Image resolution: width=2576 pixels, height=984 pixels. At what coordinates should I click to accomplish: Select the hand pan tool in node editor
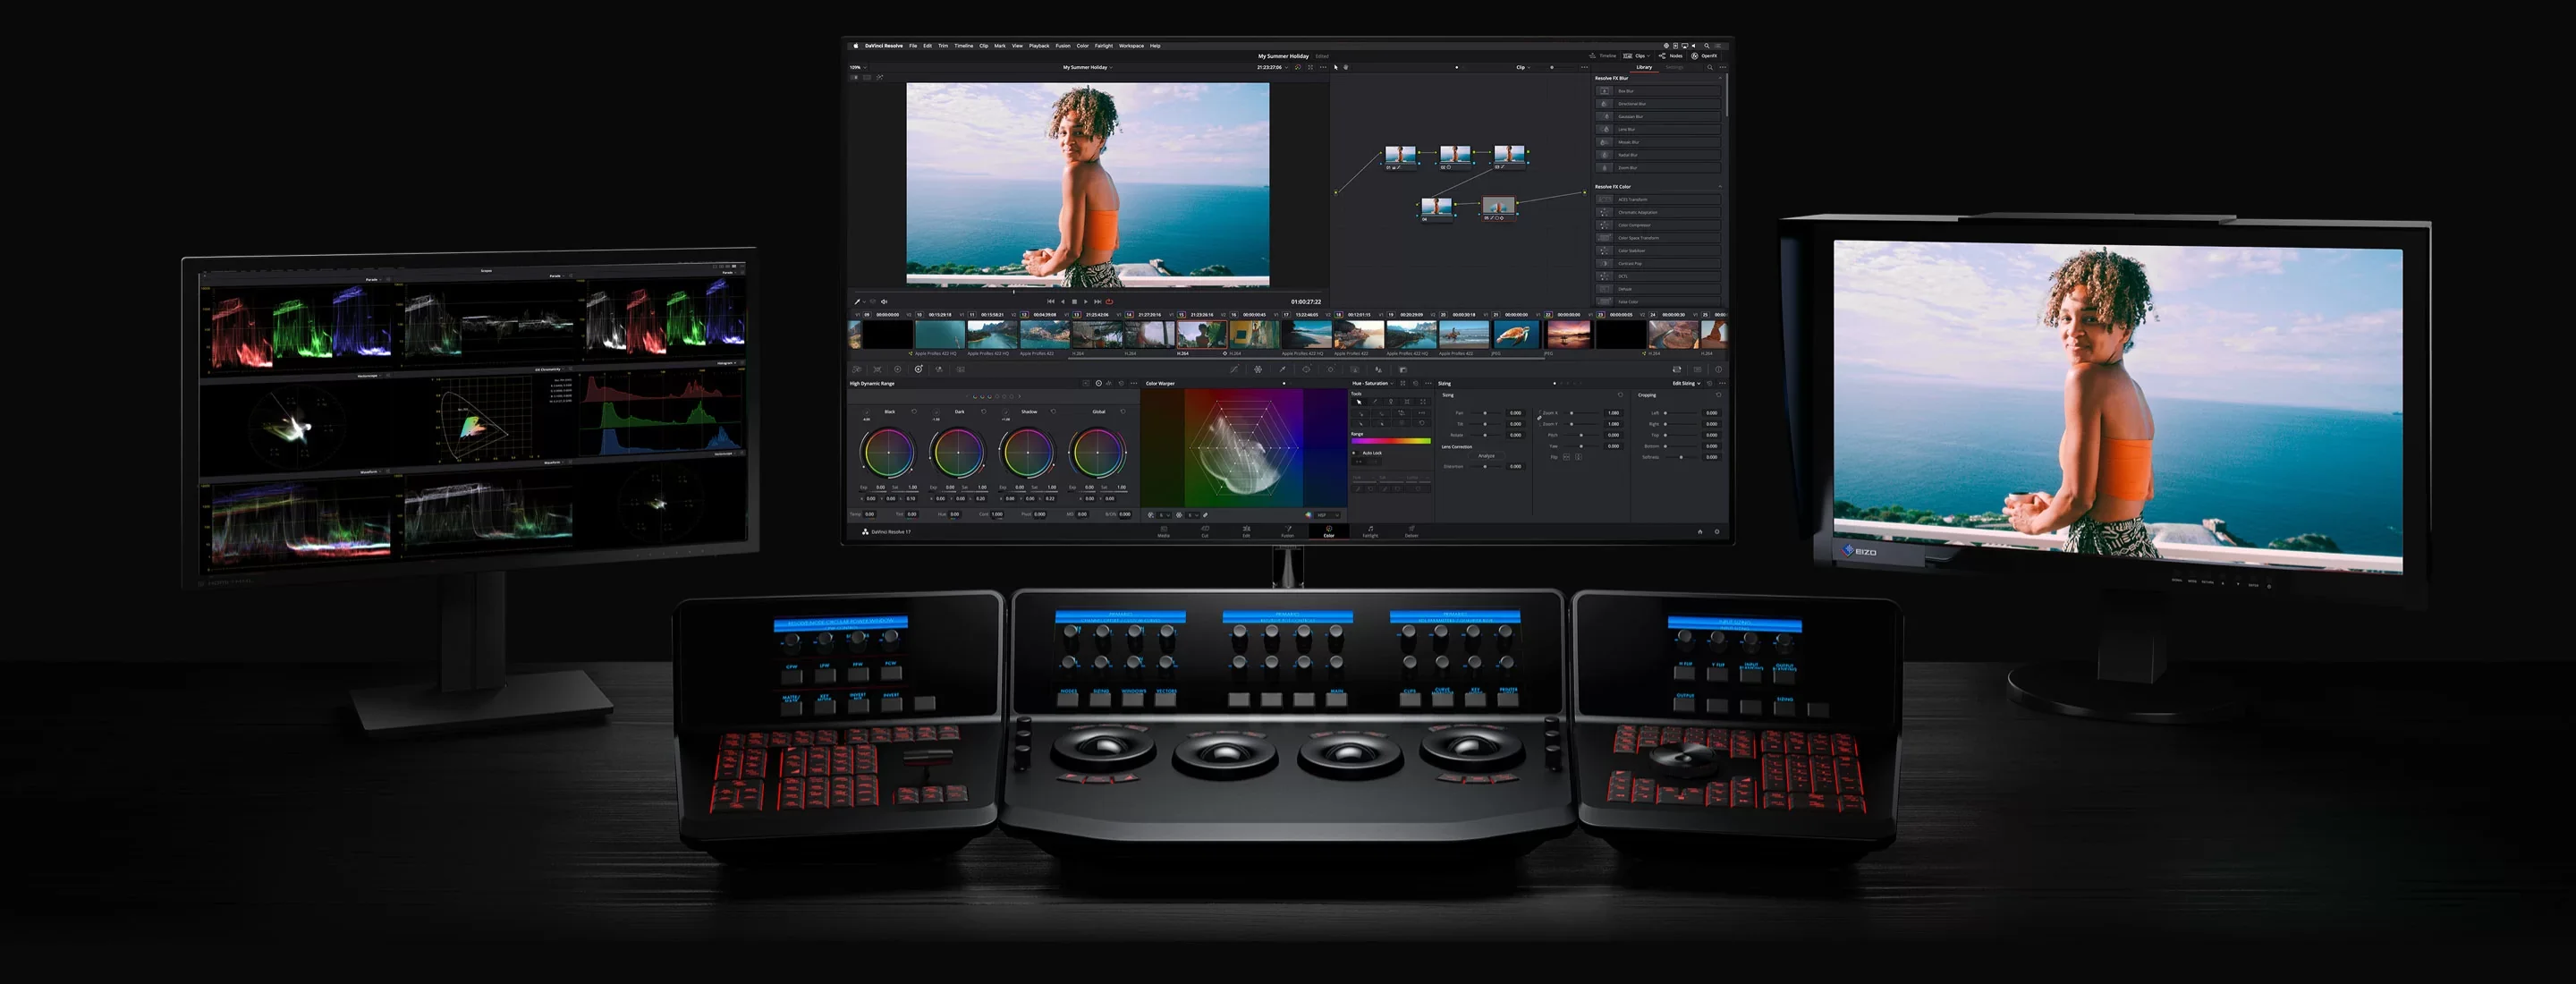pyautogui.click(x=1345, y=67)
